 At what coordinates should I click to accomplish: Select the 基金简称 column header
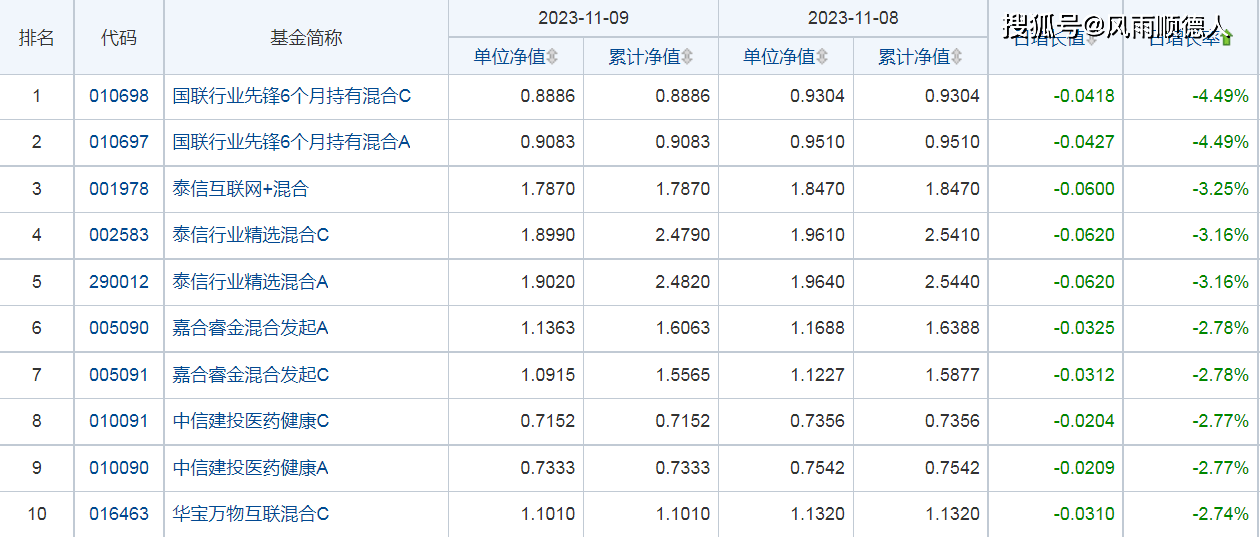click(306, 38)
